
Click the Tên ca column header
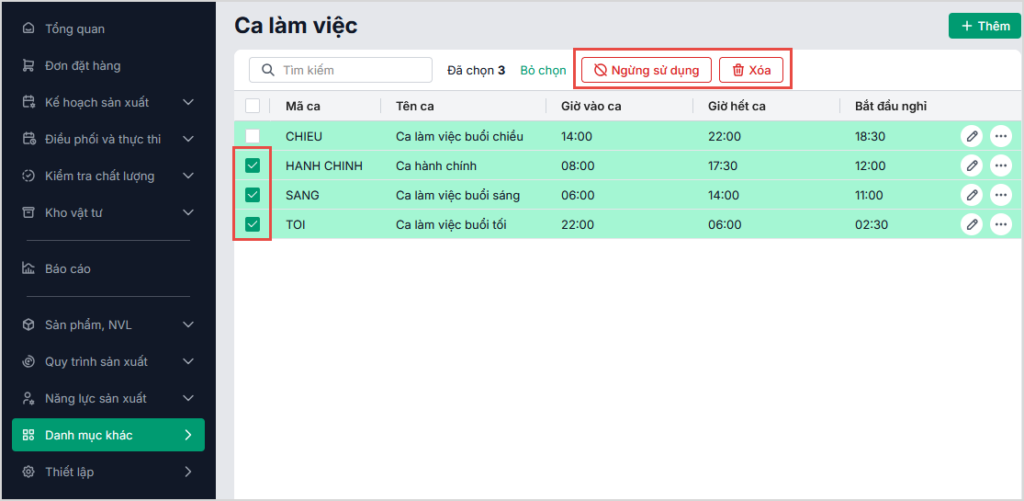coord(415,106)
